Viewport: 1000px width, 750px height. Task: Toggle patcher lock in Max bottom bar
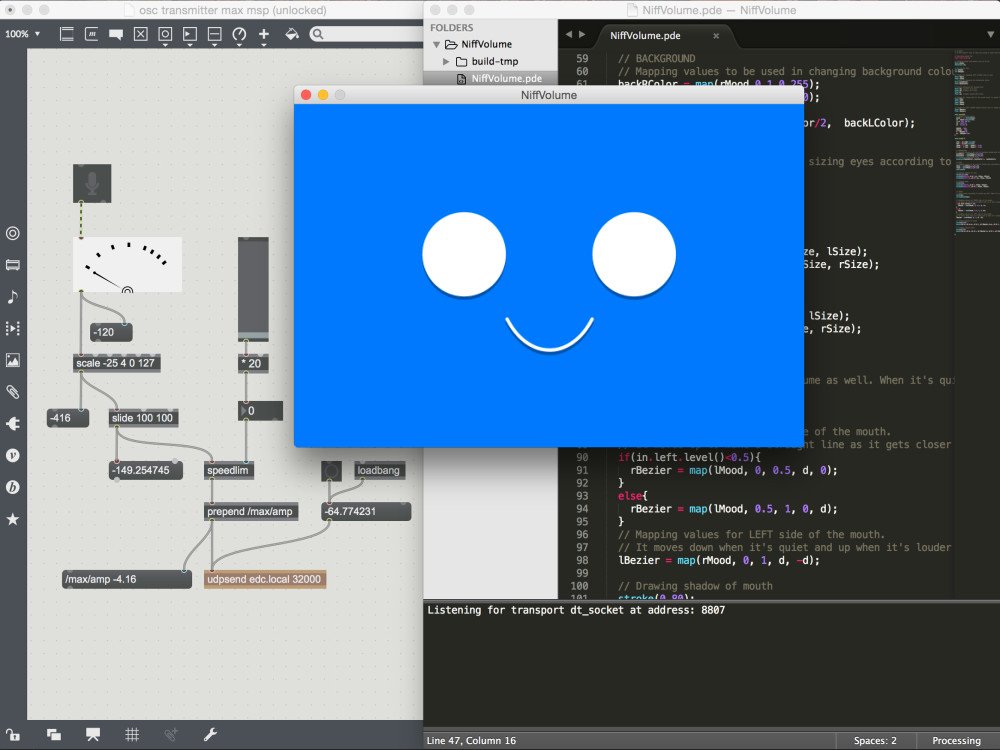13,735
